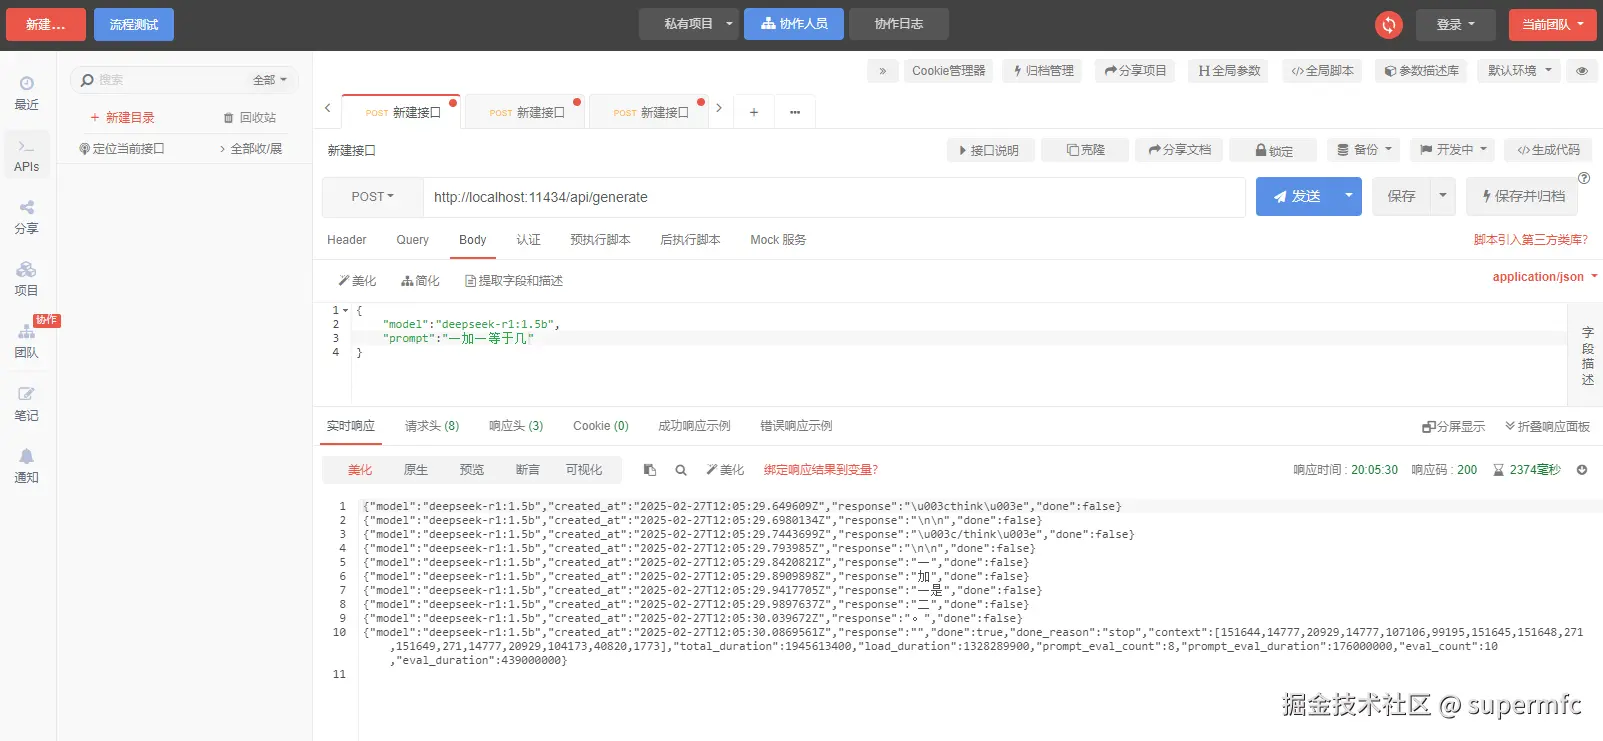Click 定位当前接口 locate current API
Image resolution: width=1603 pixels, height=741 pixels.
121,149
